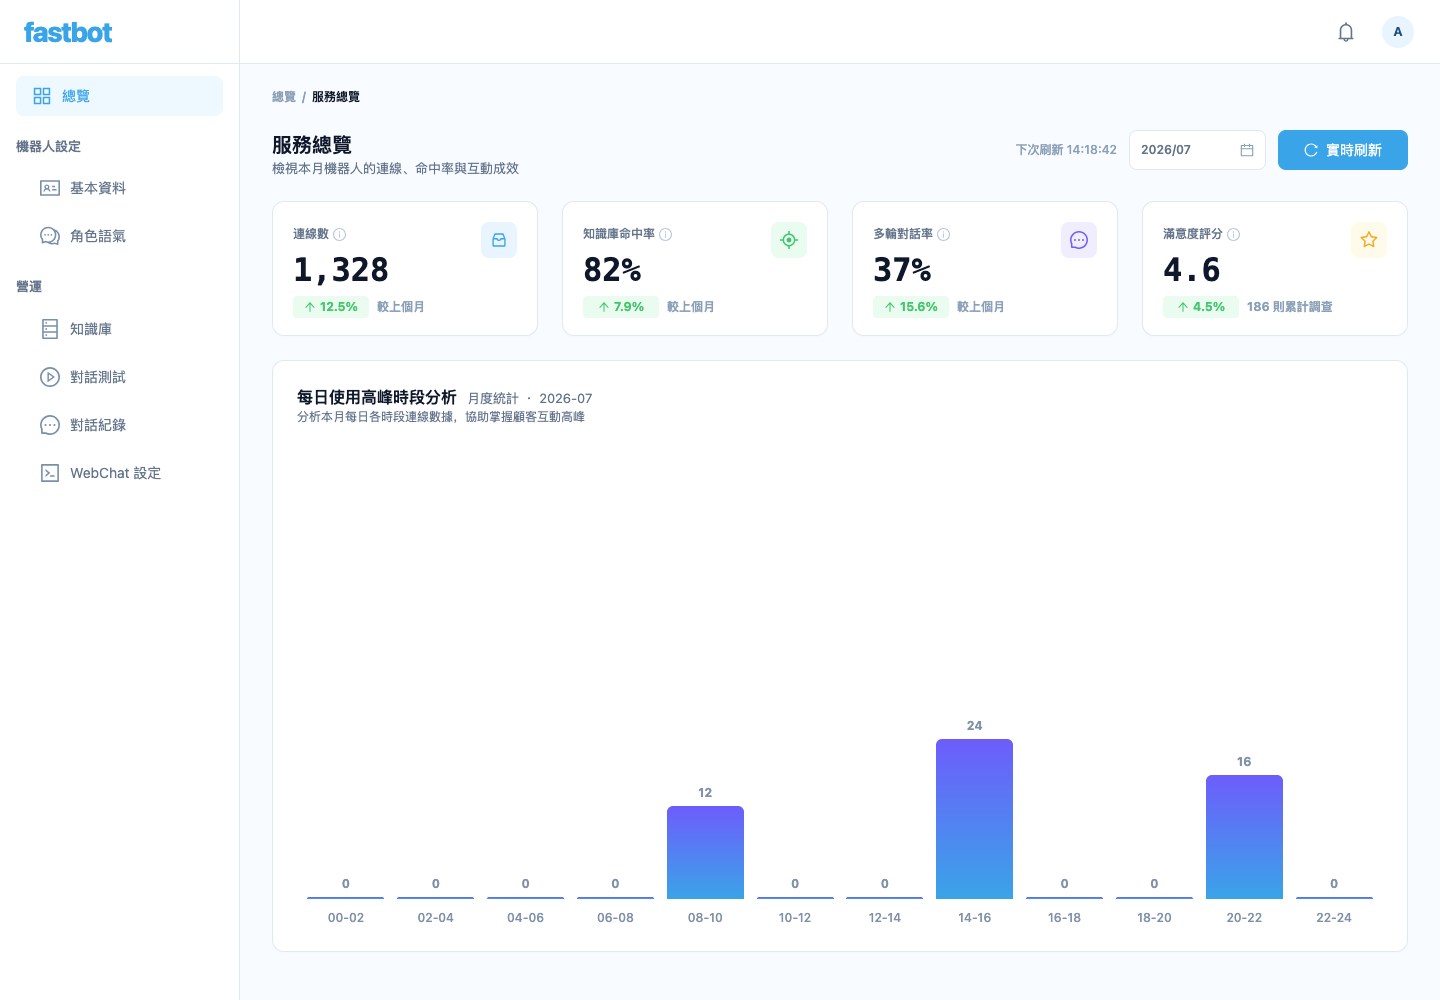
Task: Click the 186 則累計調查 text
Action: point(1290,307)
